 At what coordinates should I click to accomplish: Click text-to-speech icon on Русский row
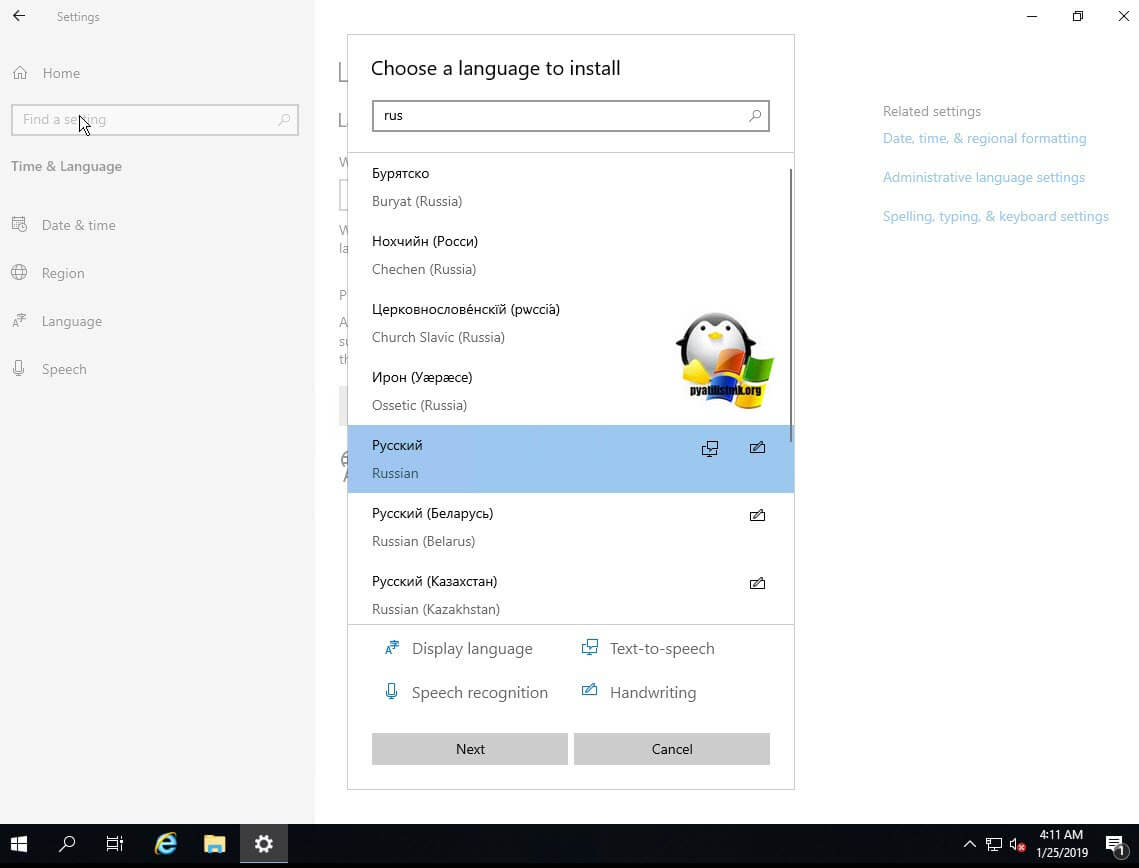click(x=710, y=449)
